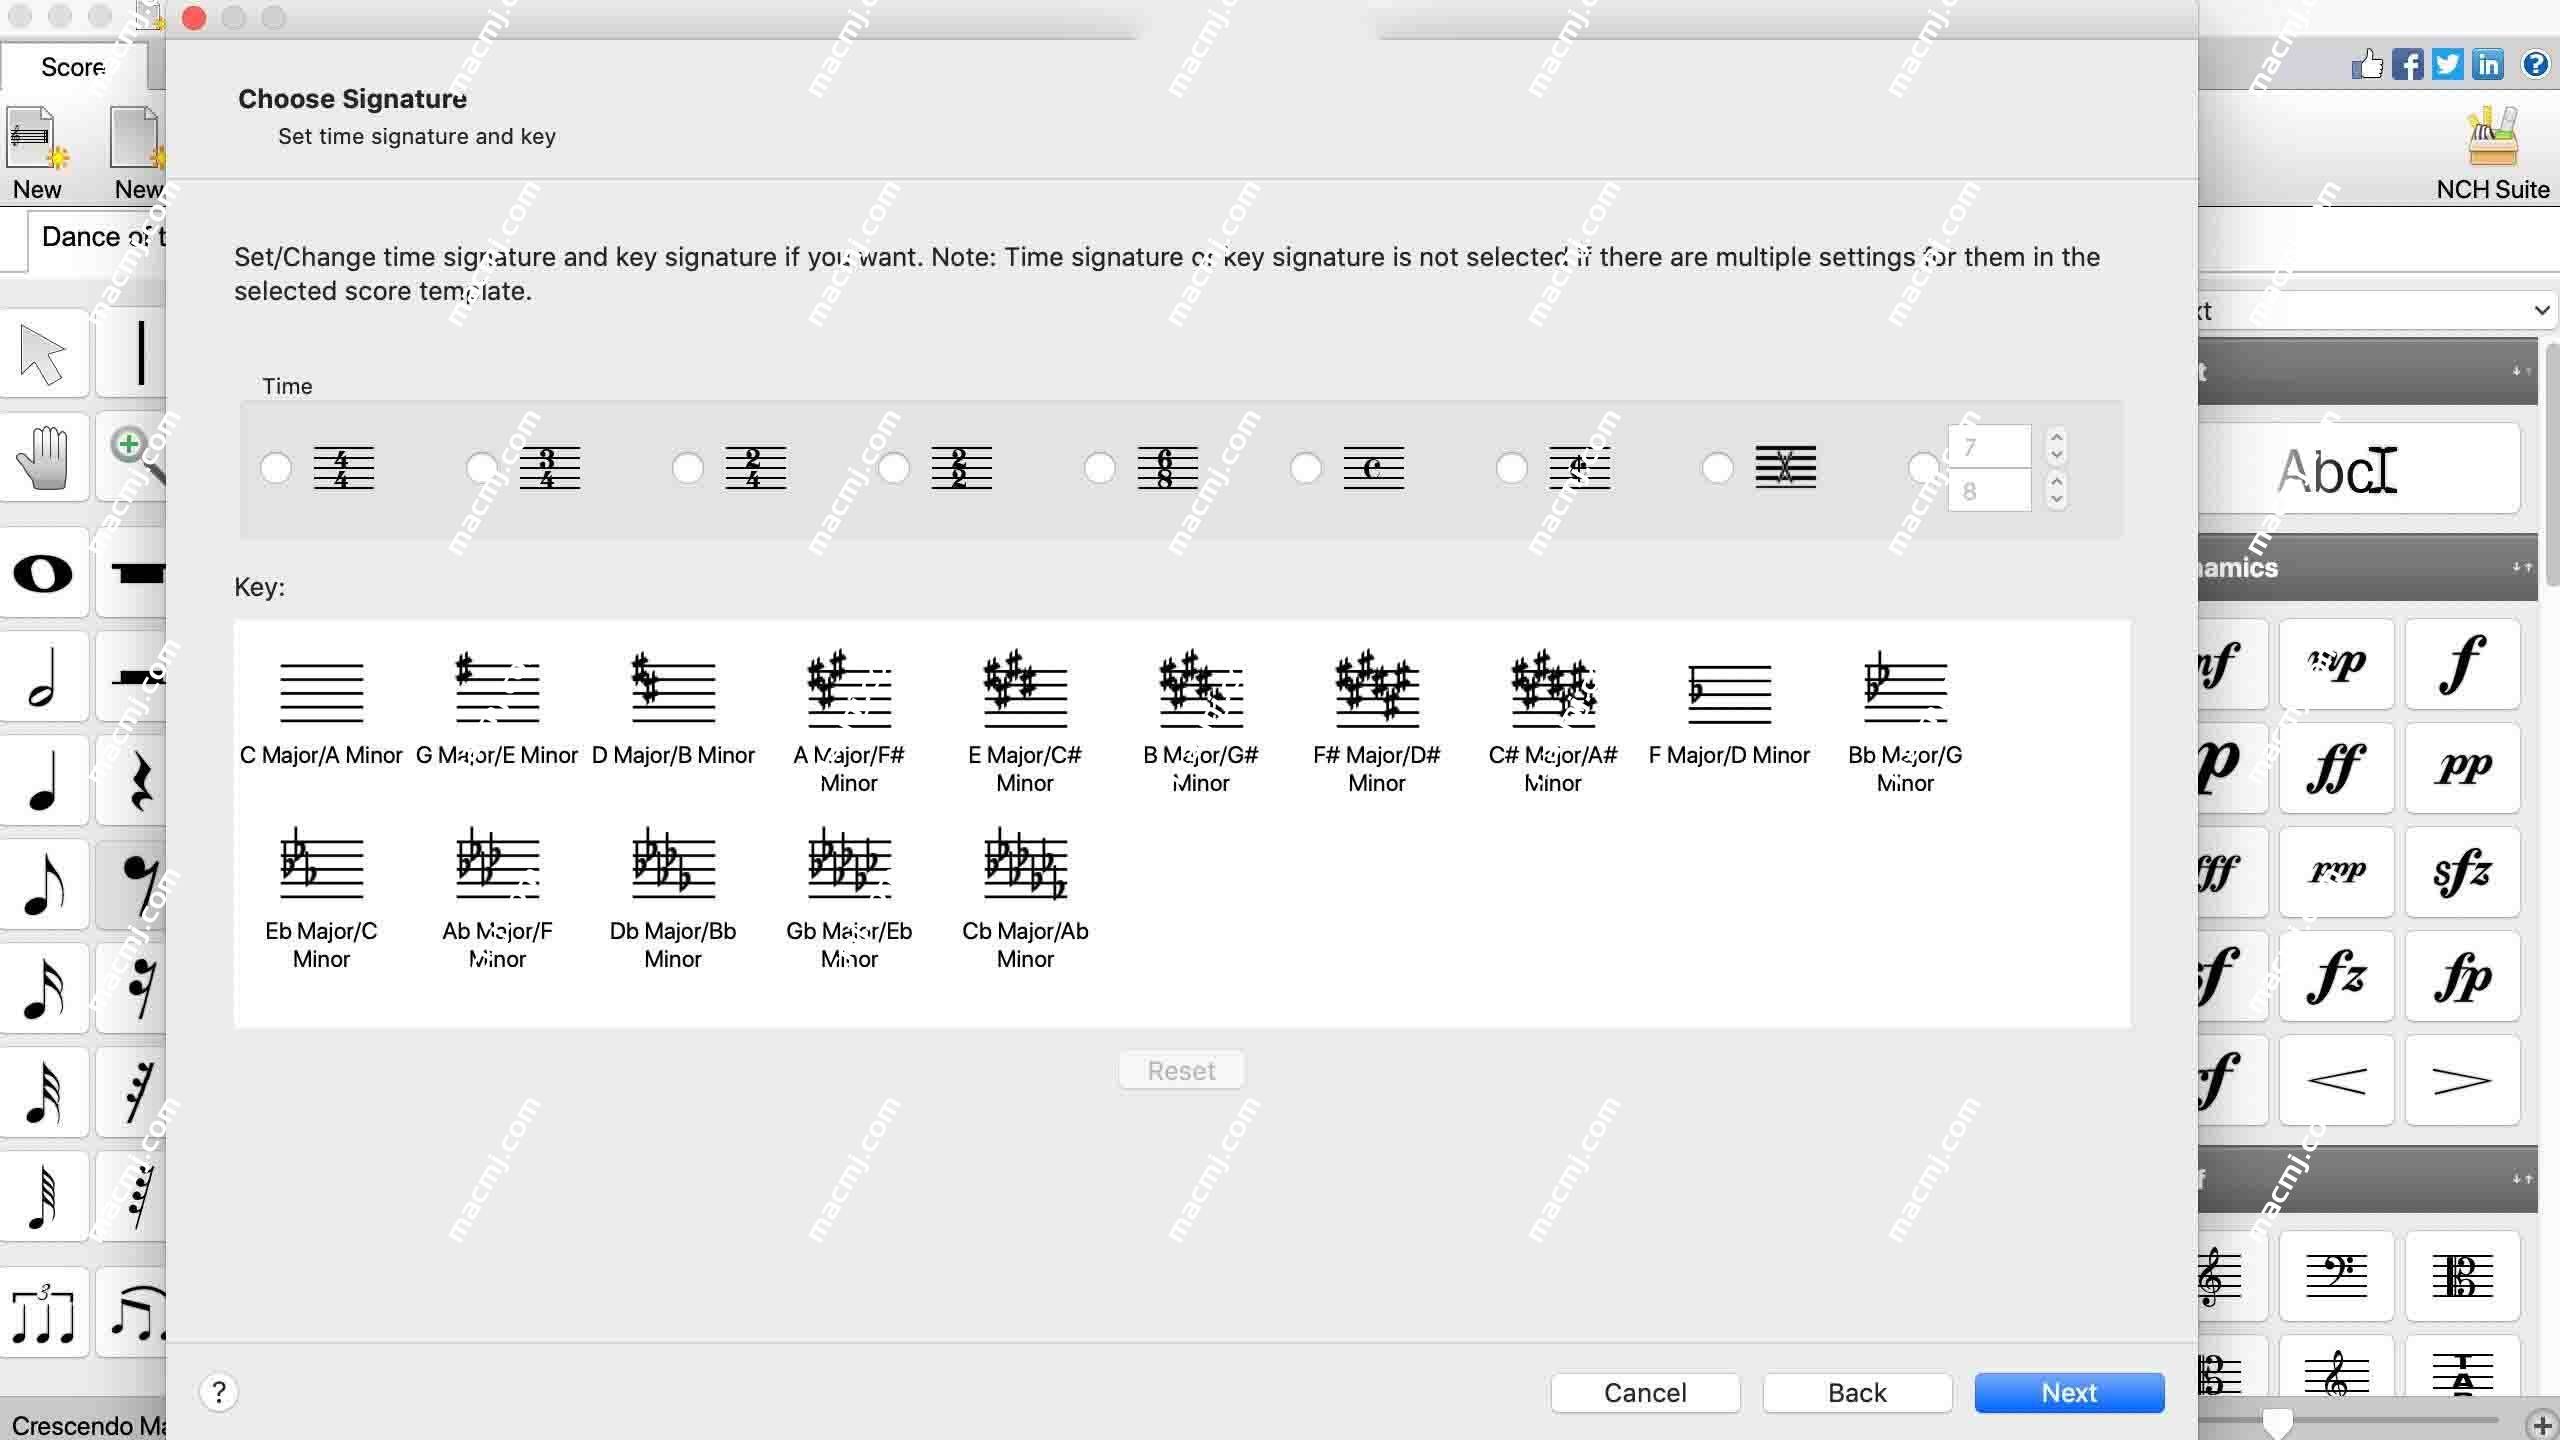Screen dimensions: 2560x1440
Task: Click Back to return to previous step
Action: click(1857, 1393)
